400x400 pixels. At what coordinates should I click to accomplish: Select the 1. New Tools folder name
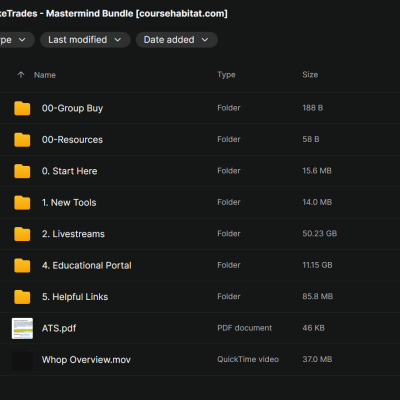click(x=69, y=202)
